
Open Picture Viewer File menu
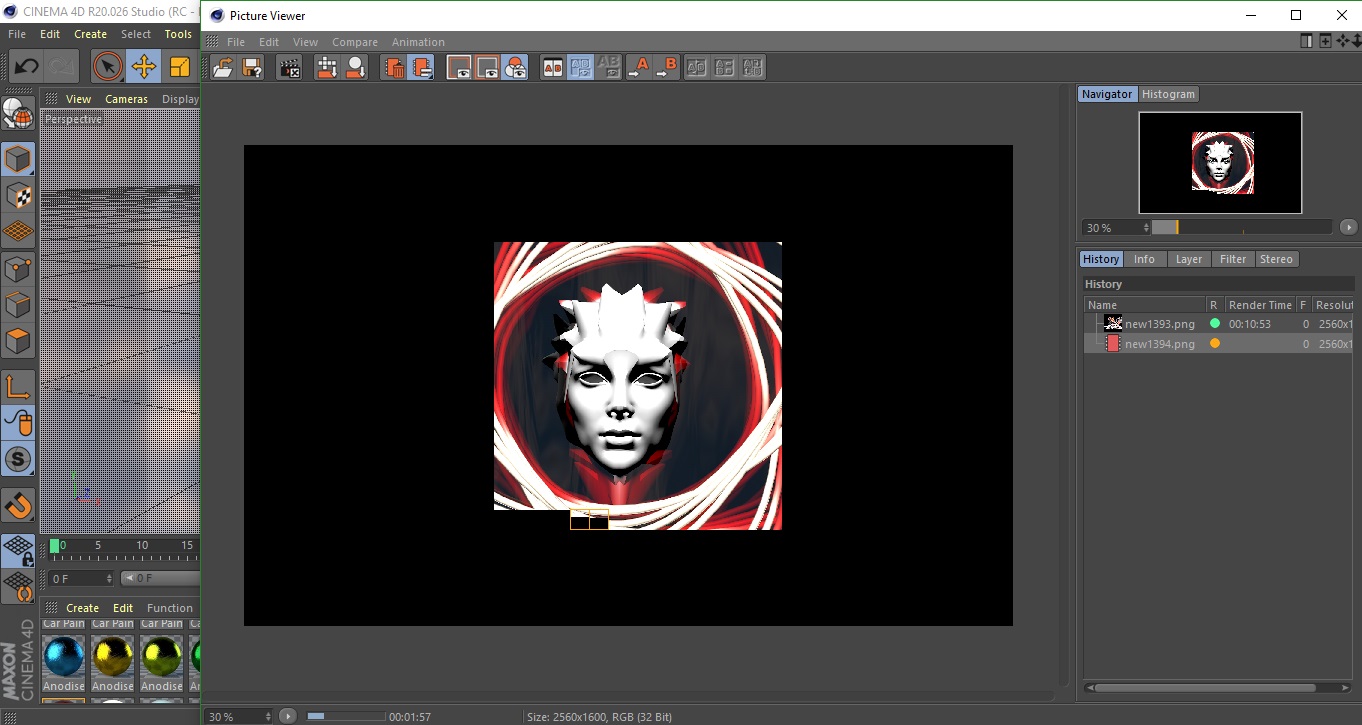pos(236,42)
